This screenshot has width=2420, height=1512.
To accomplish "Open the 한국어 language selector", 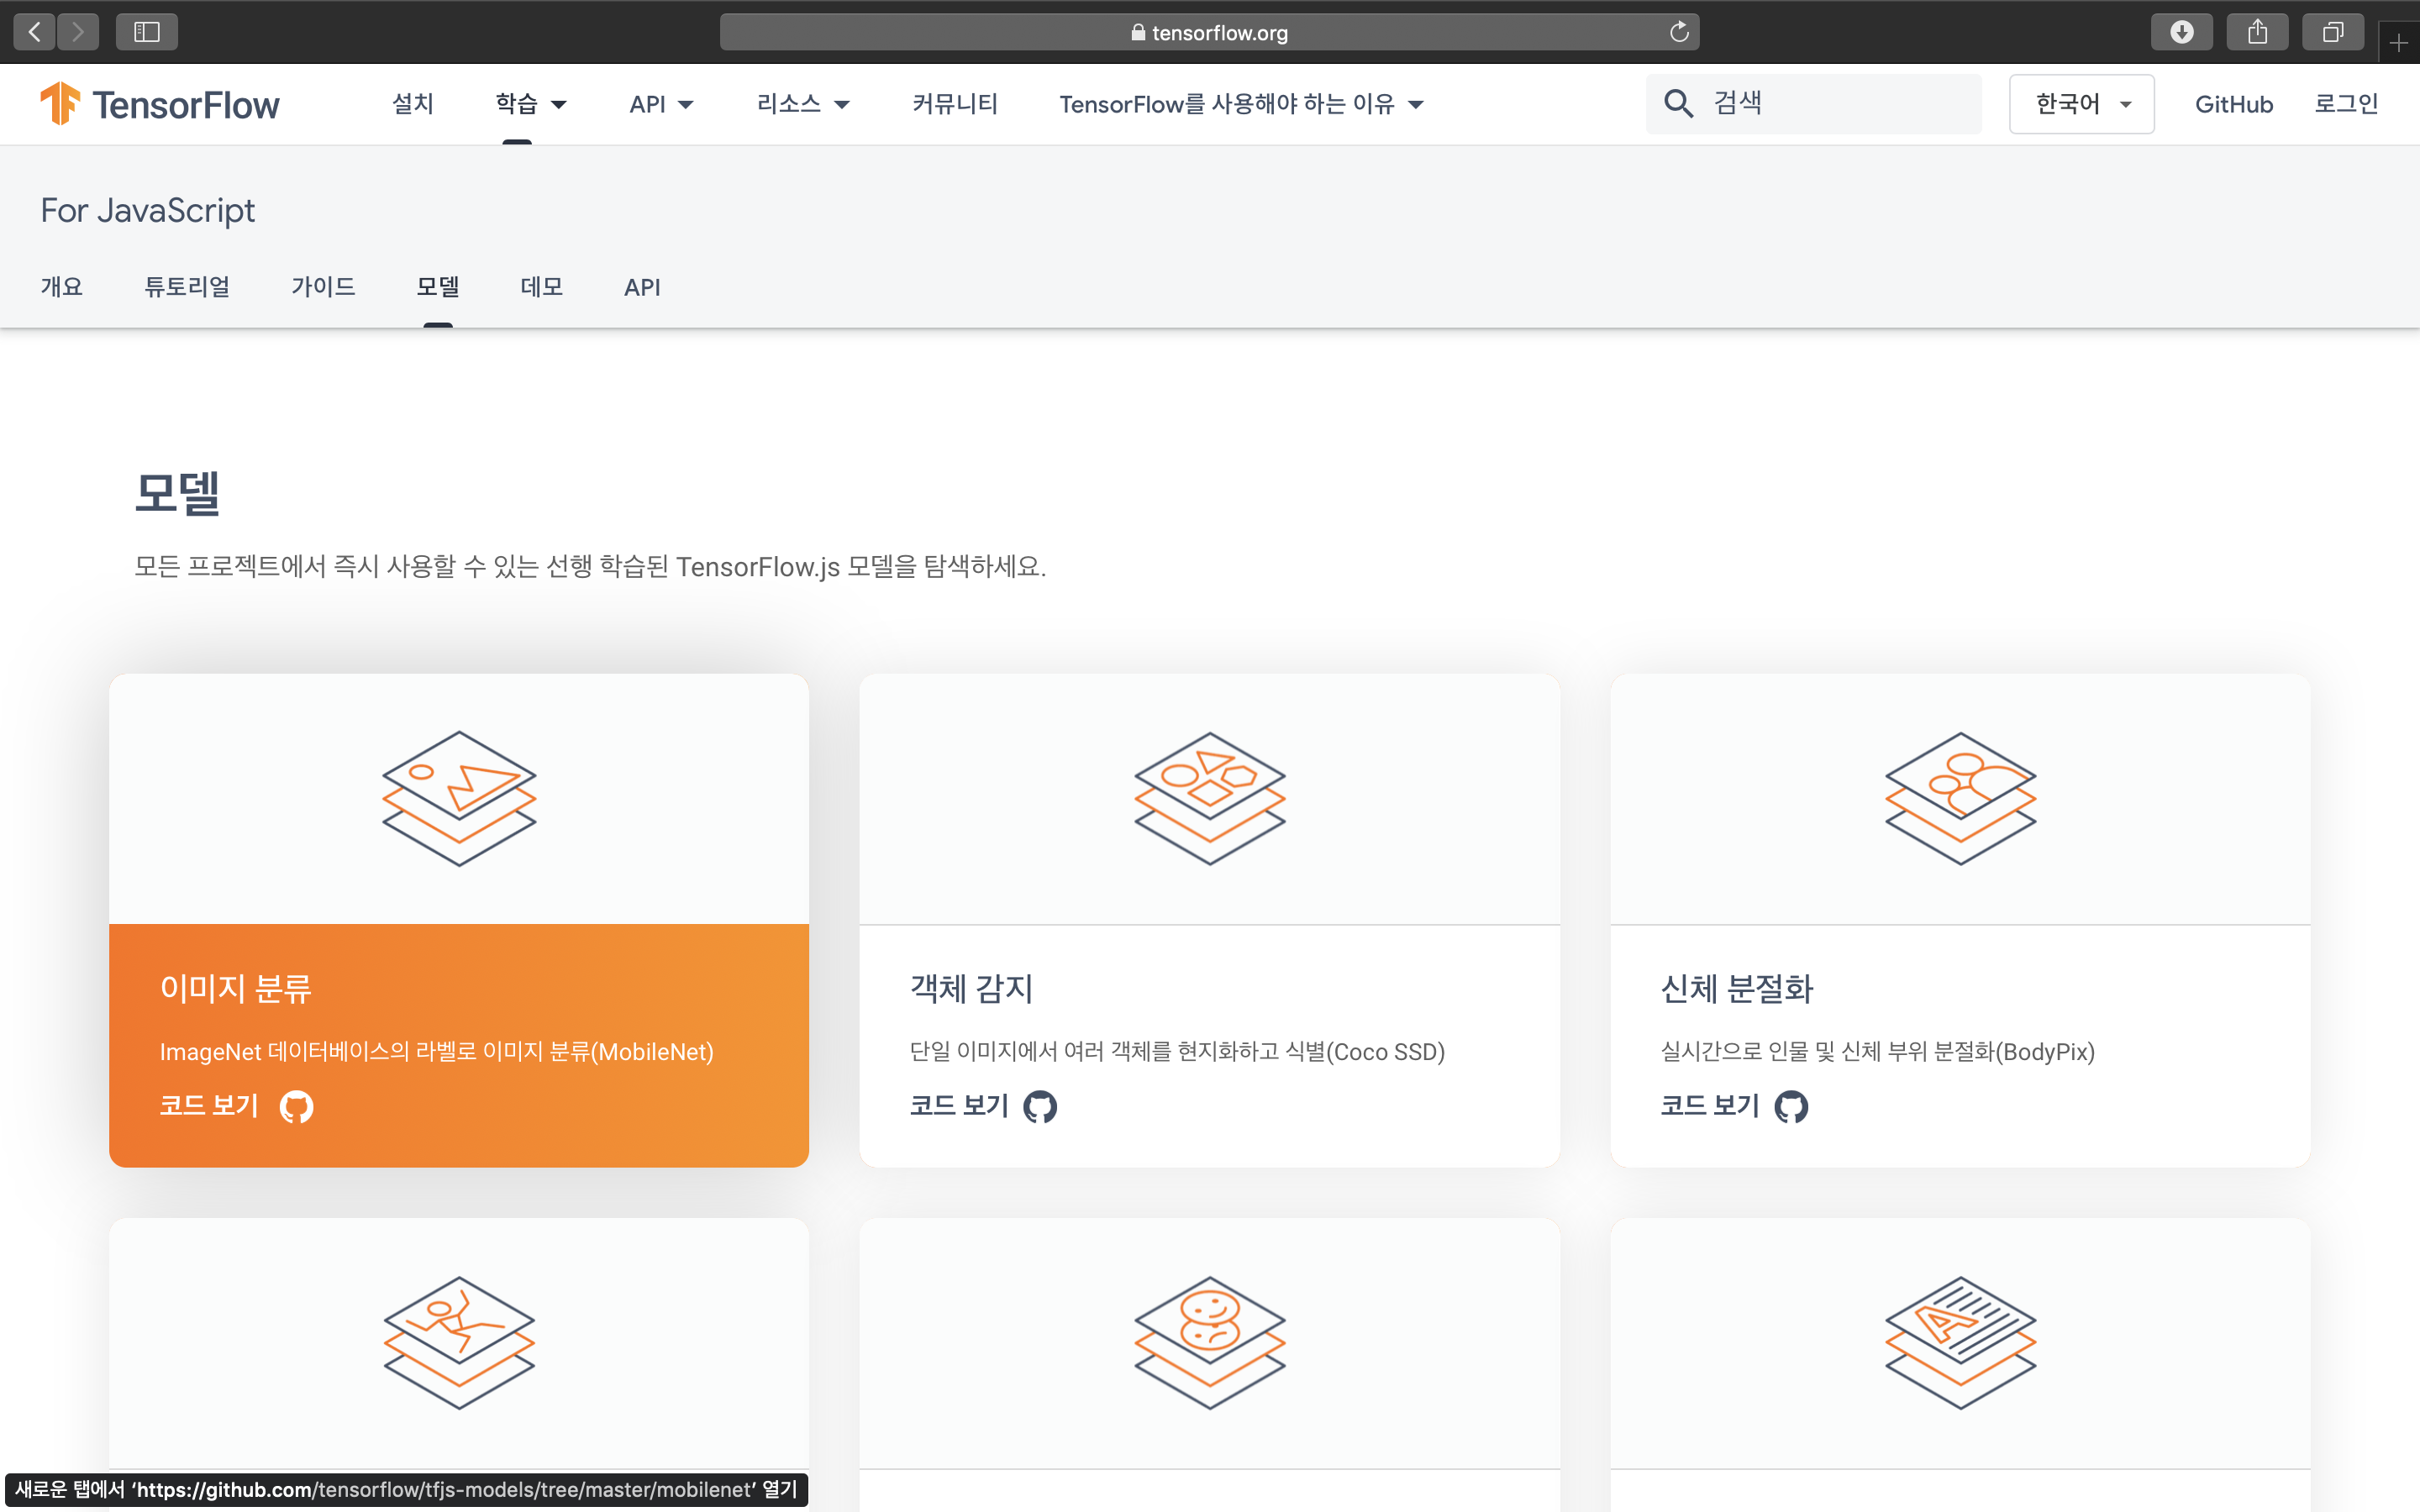I will pos(2081,104).
